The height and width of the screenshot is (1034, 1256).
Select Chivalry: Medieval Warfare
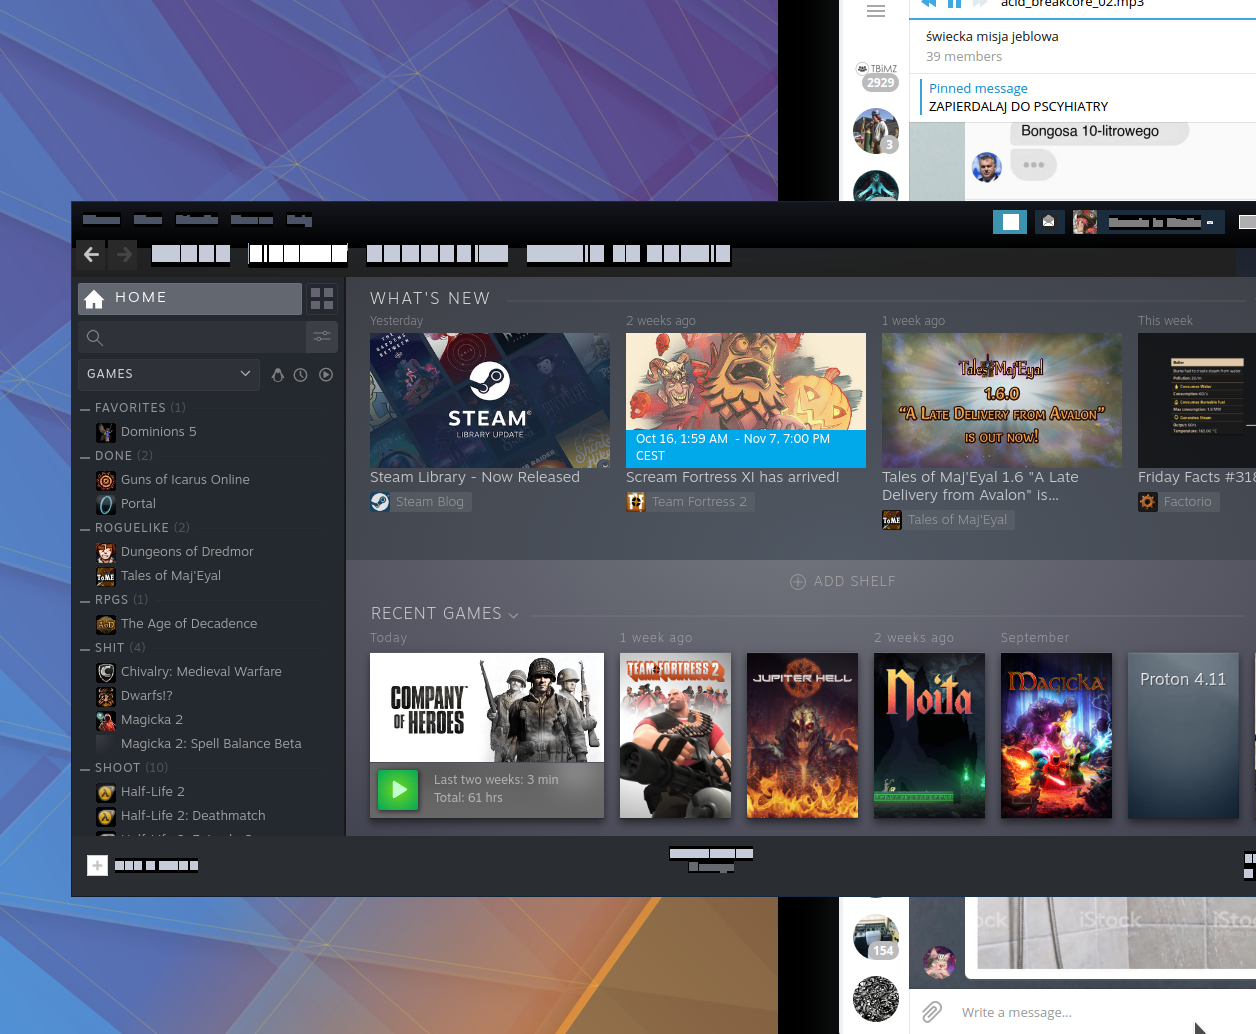pyautogui.click(x=201, y=672)
